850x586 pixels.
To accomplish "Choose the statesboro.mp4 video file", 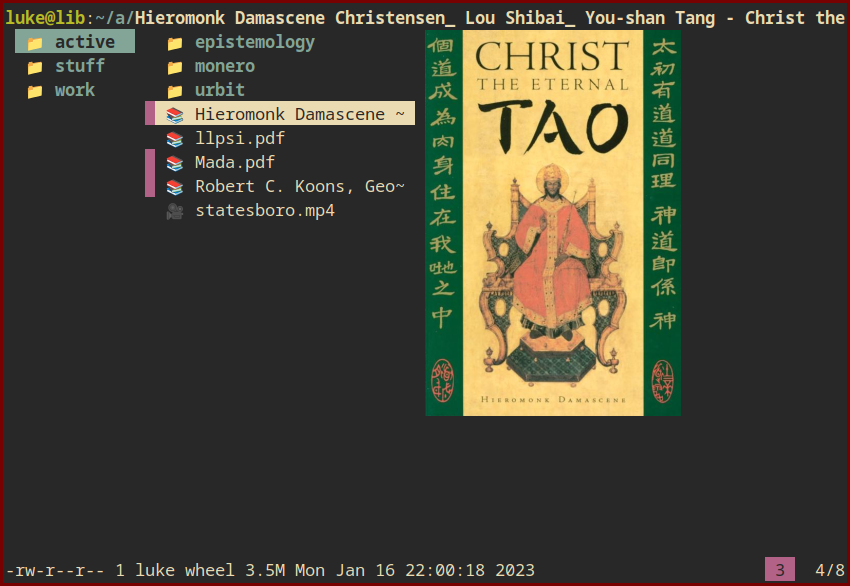I will [264, 210].
